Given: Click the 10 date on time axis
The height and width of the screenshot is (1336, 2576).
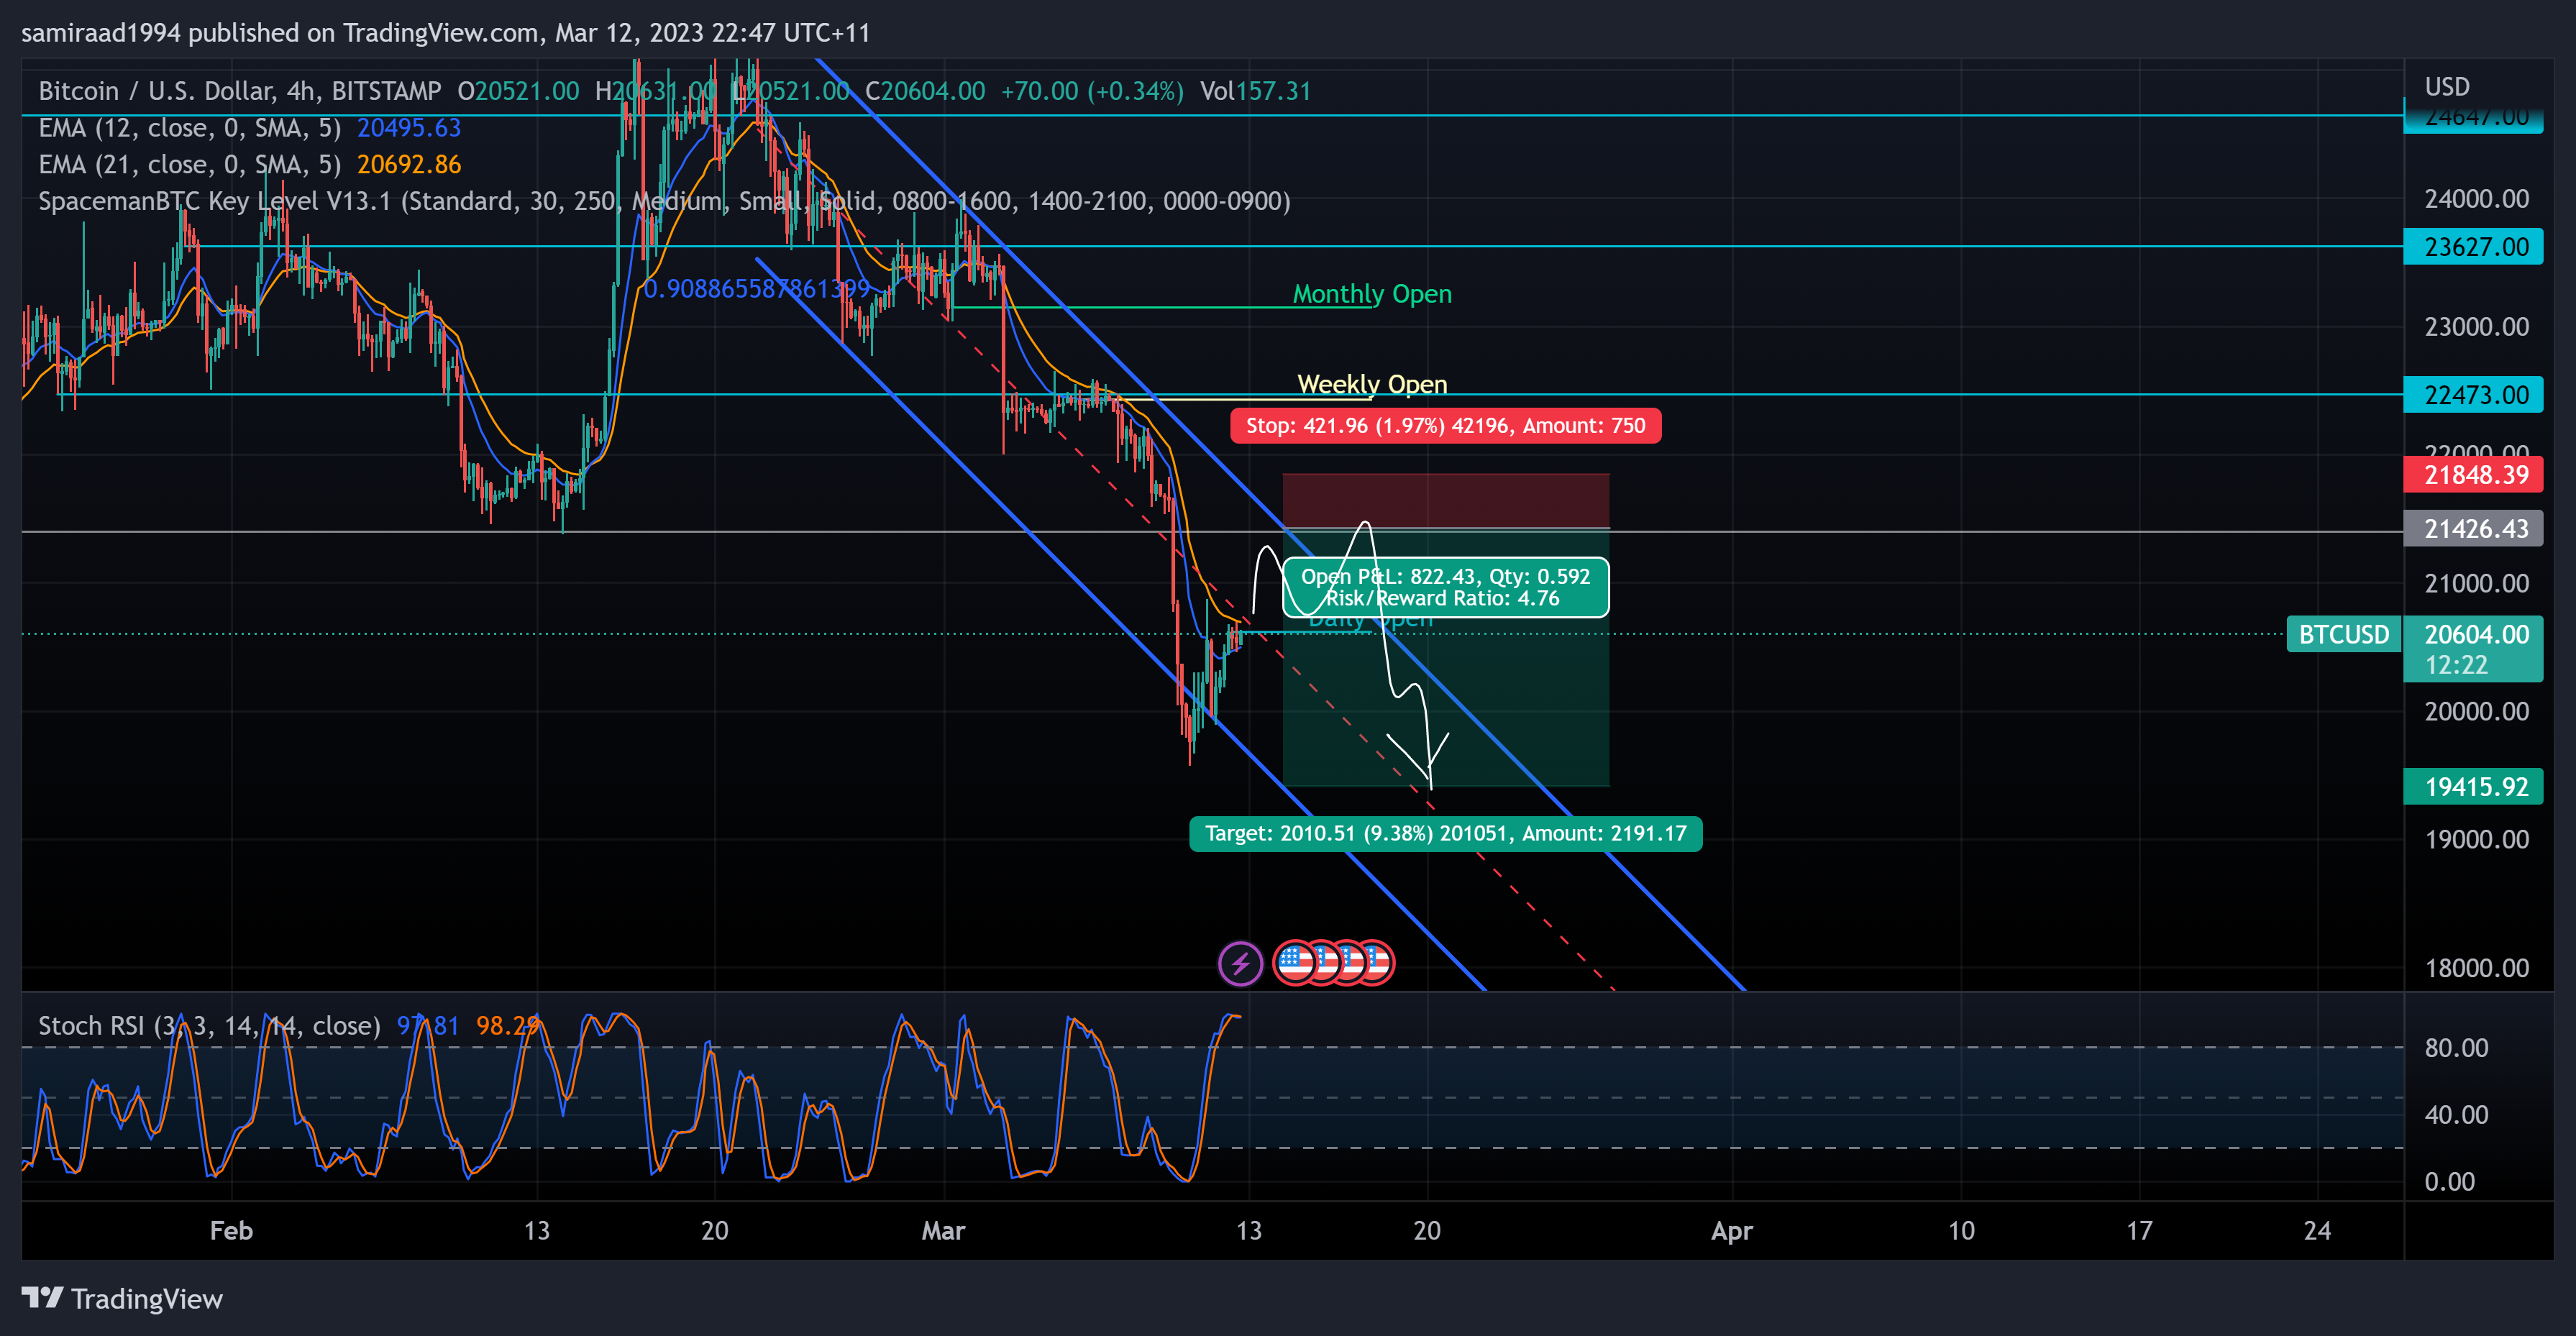Looking at the screenshot, I should pyautogui.click(x=1961, y=1231).
